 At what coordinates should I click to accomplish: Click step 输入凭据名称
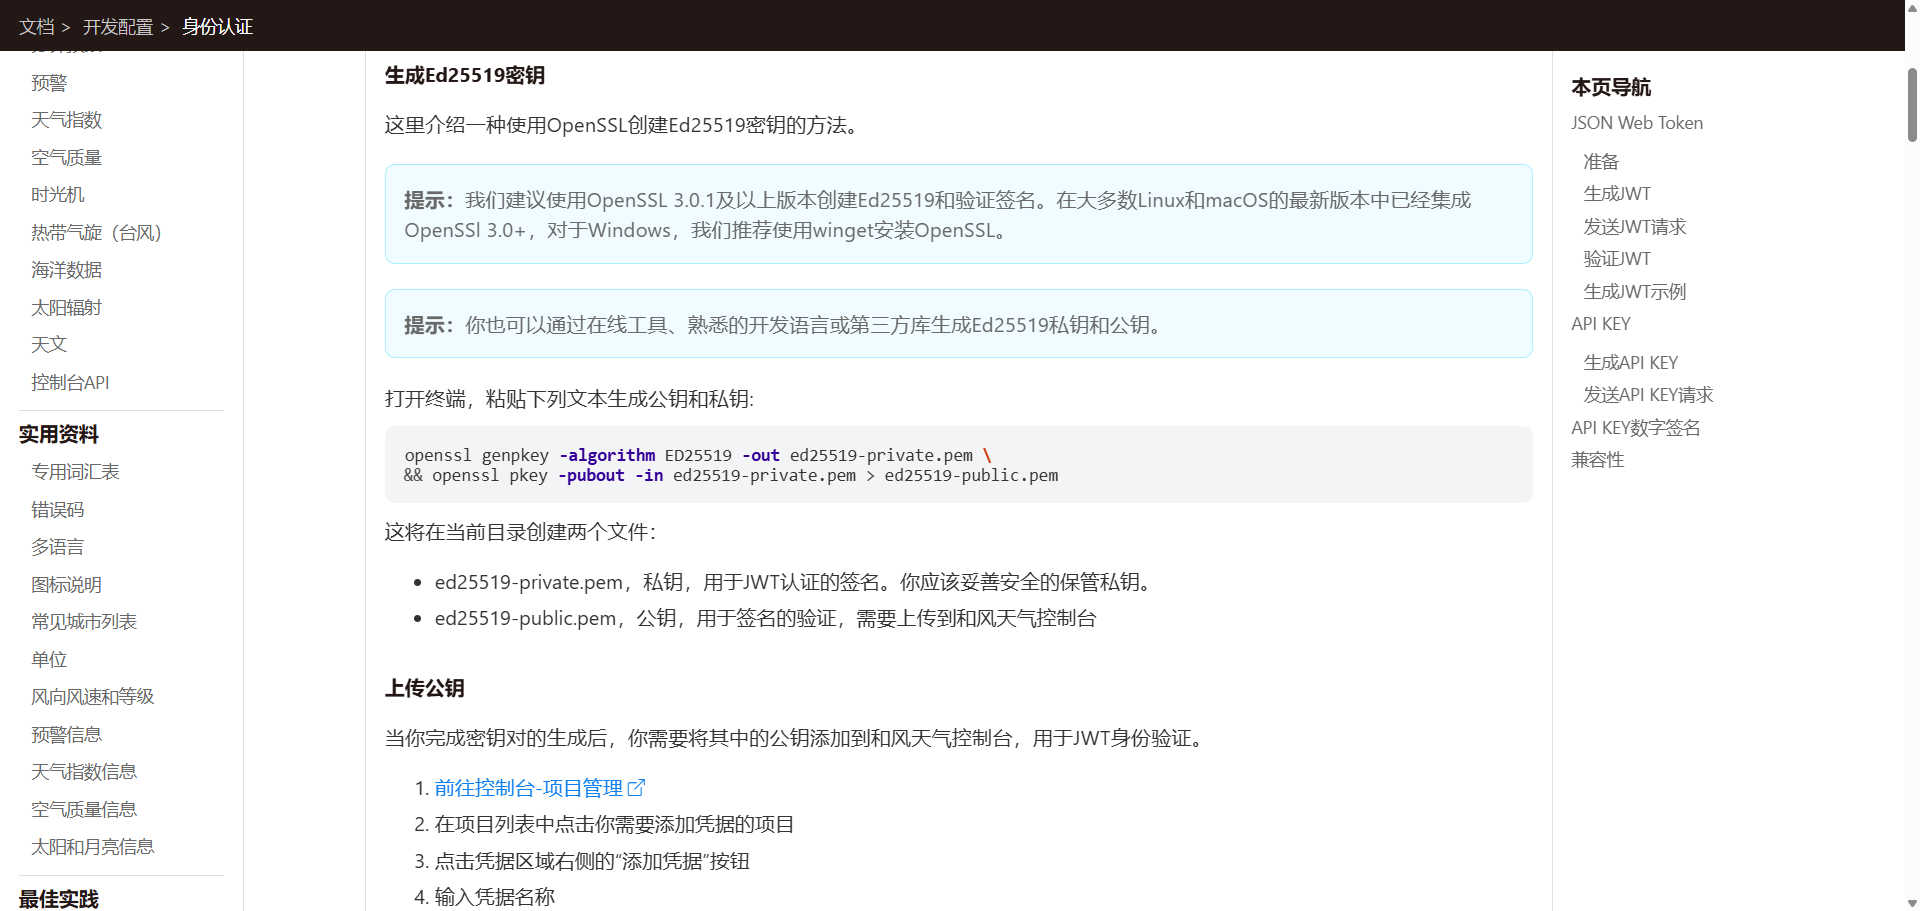pos(494,897)
